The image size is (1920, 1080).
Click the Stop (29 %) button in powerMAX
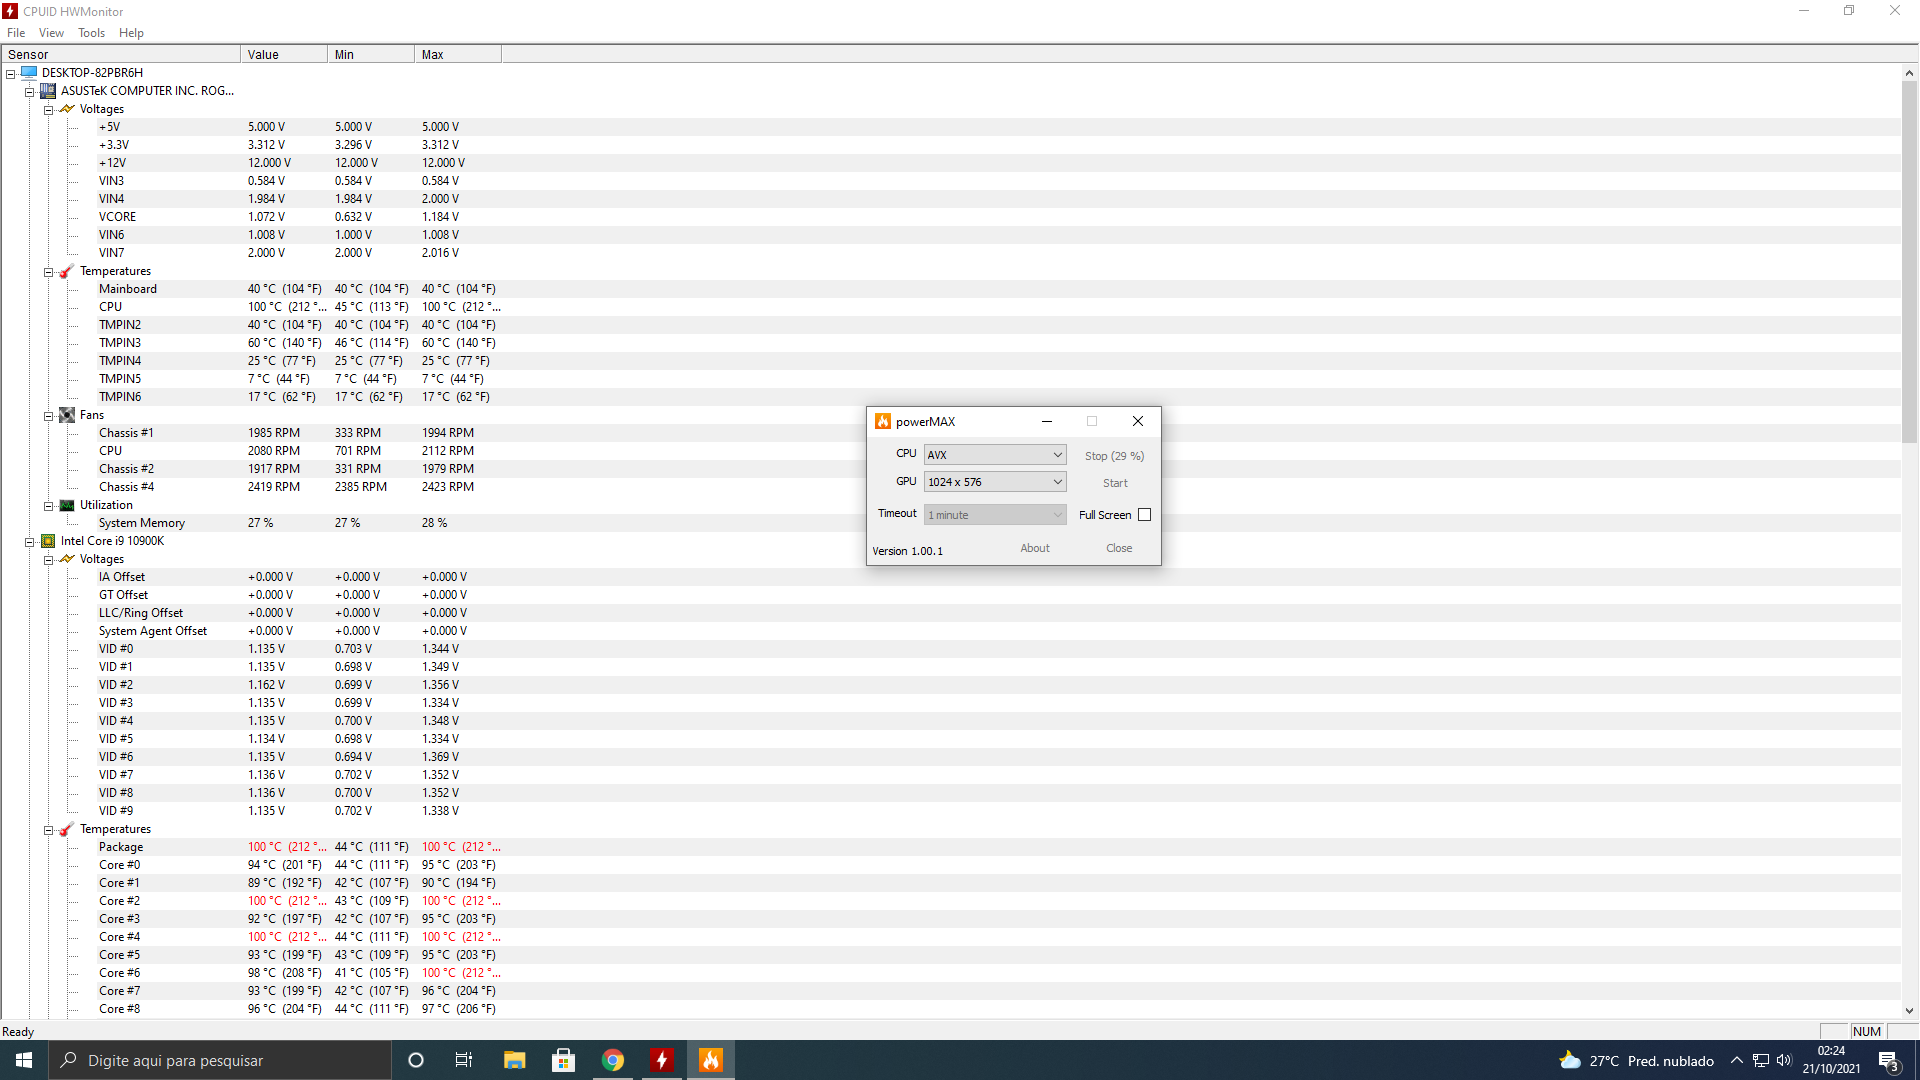[1114, 456]
